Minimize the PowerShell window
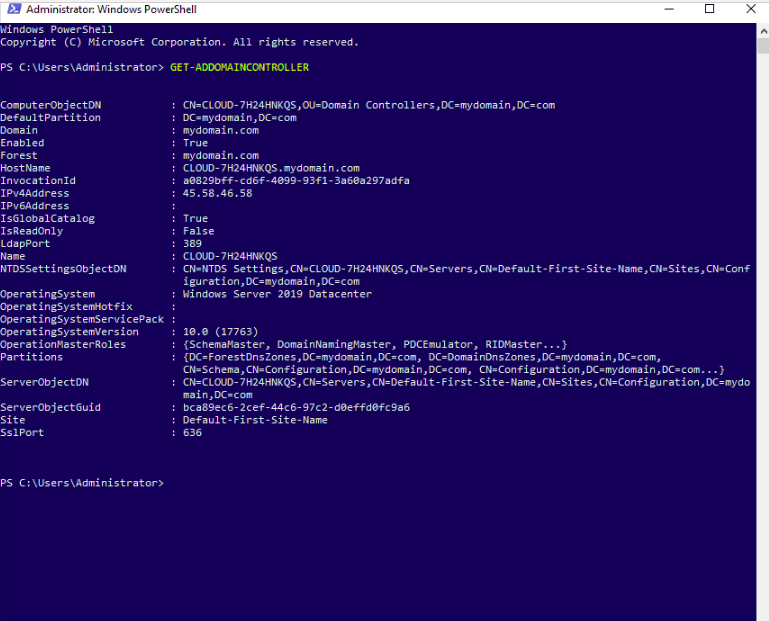The image size is (769, 621). click(669, 9)
